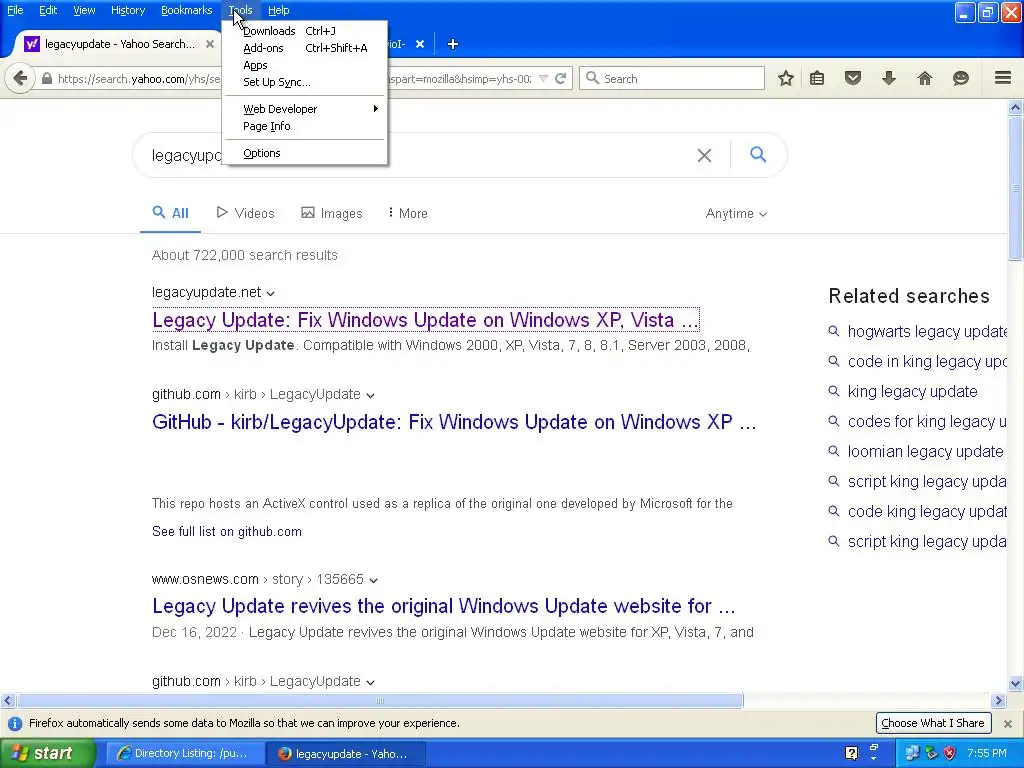Close the second partially hidden tab
This screenshot has height=768, width=1024.
point(420,44)
